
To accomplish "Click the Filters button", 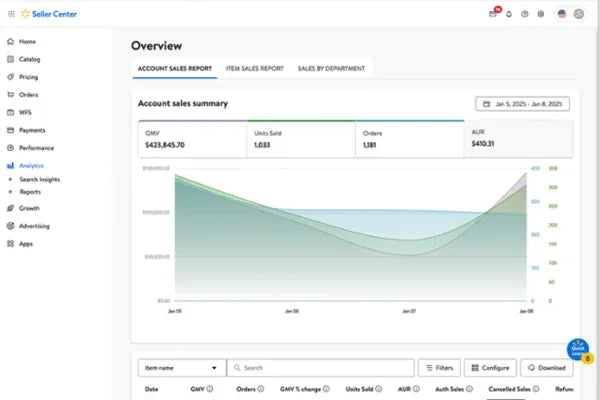I will (x=439, y=368).
